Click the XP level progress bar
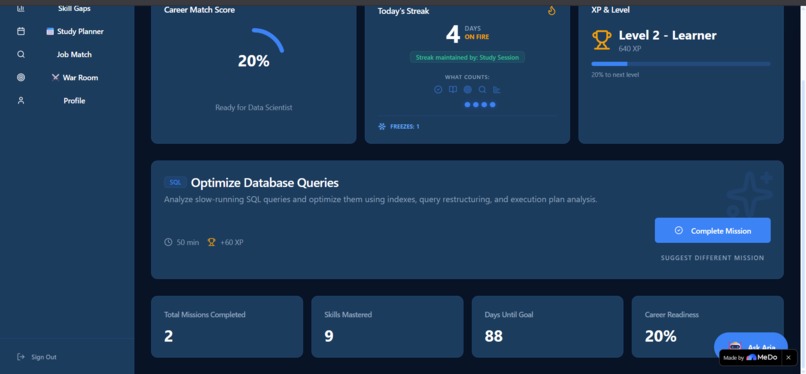 (x=681, y=64)
